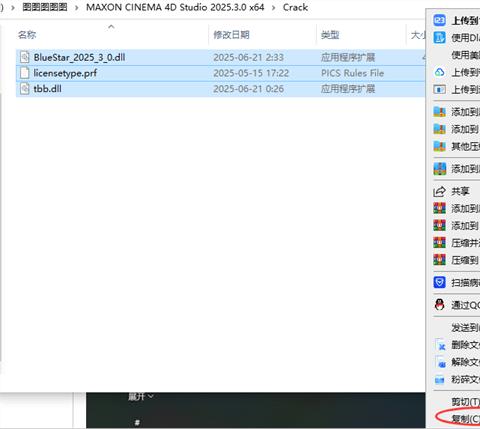
Task: Select 粉碎文件 context menu entry
Action: 465,379
